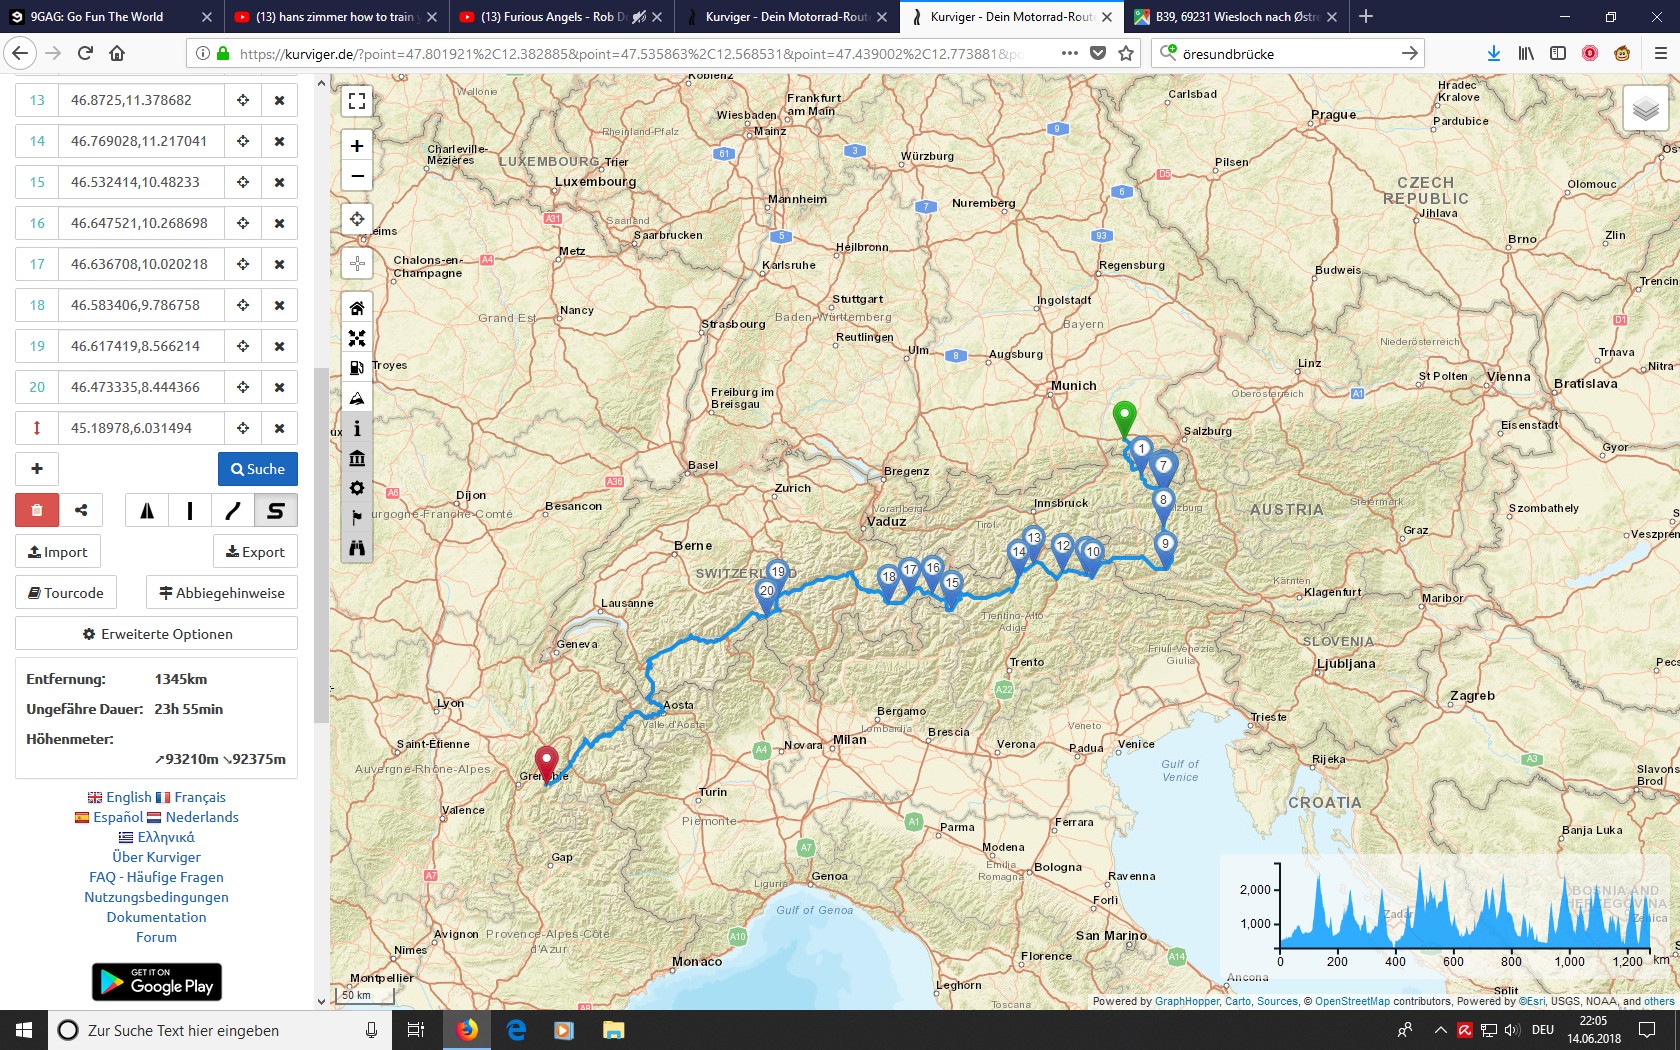
Task: Show fuel stations on the map
Action: click(357, 368)
